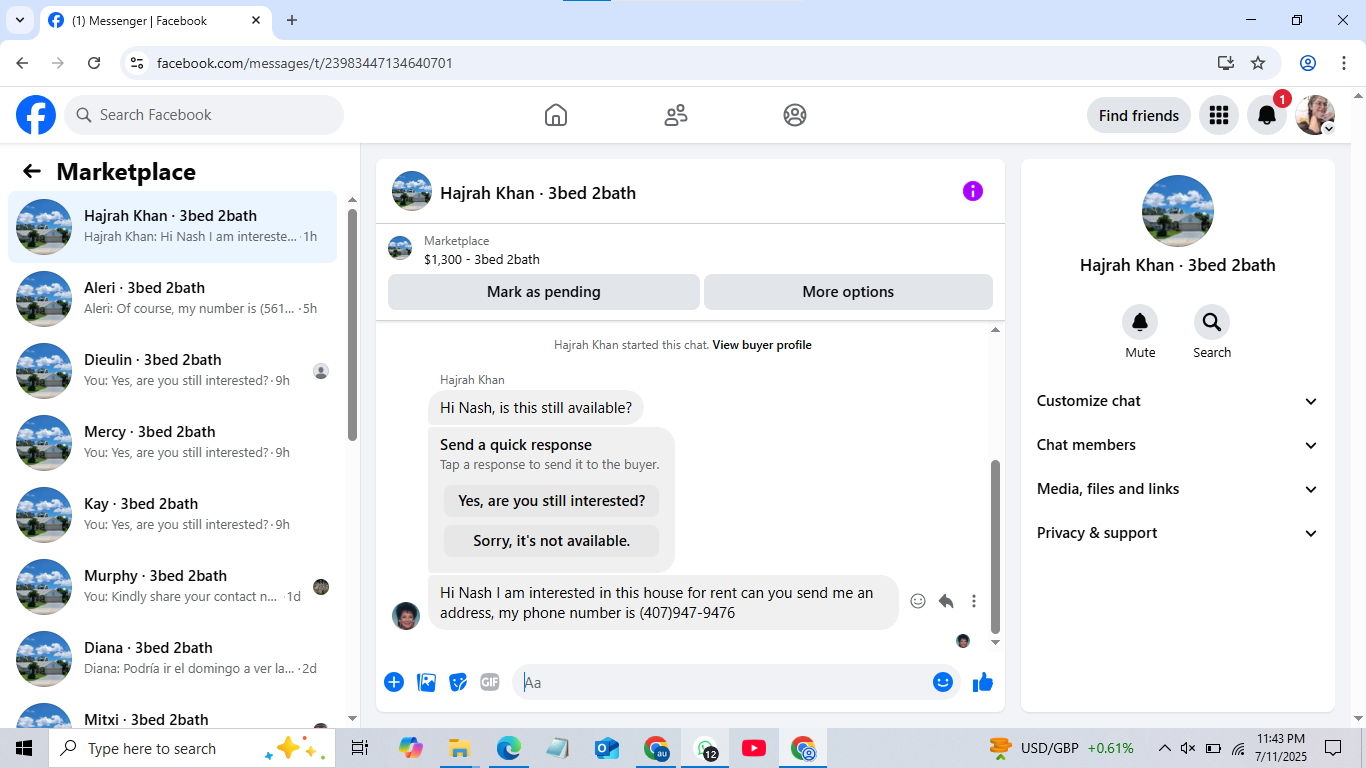This screenshot has height=768, width=1366.
Task: Open the Friends icon in top navigation
Action: pos(676,115)
